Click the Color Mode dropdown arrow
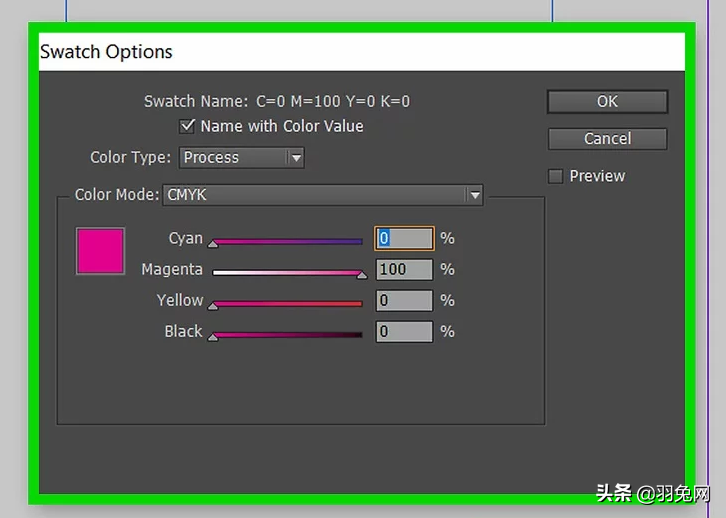The image size is (726, 518). pyautogui.click(x=475, y=195)
